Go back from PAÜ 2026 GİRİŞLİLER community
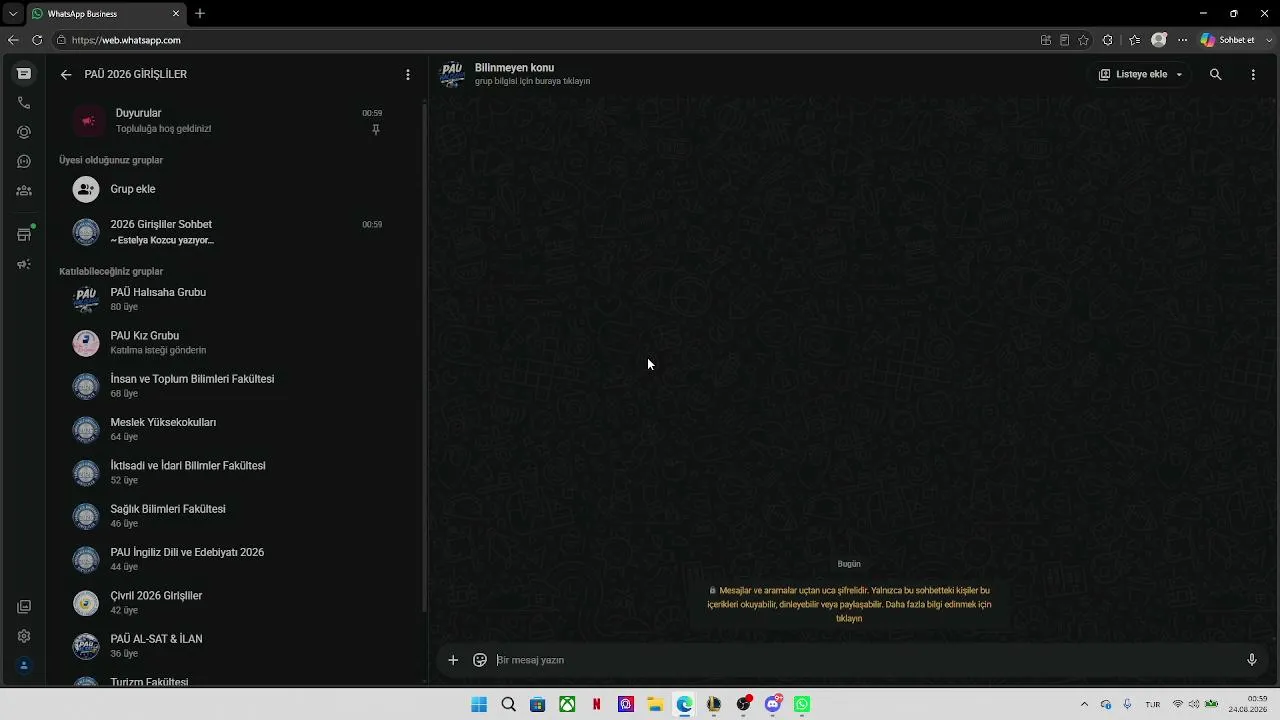 point(66,75)
